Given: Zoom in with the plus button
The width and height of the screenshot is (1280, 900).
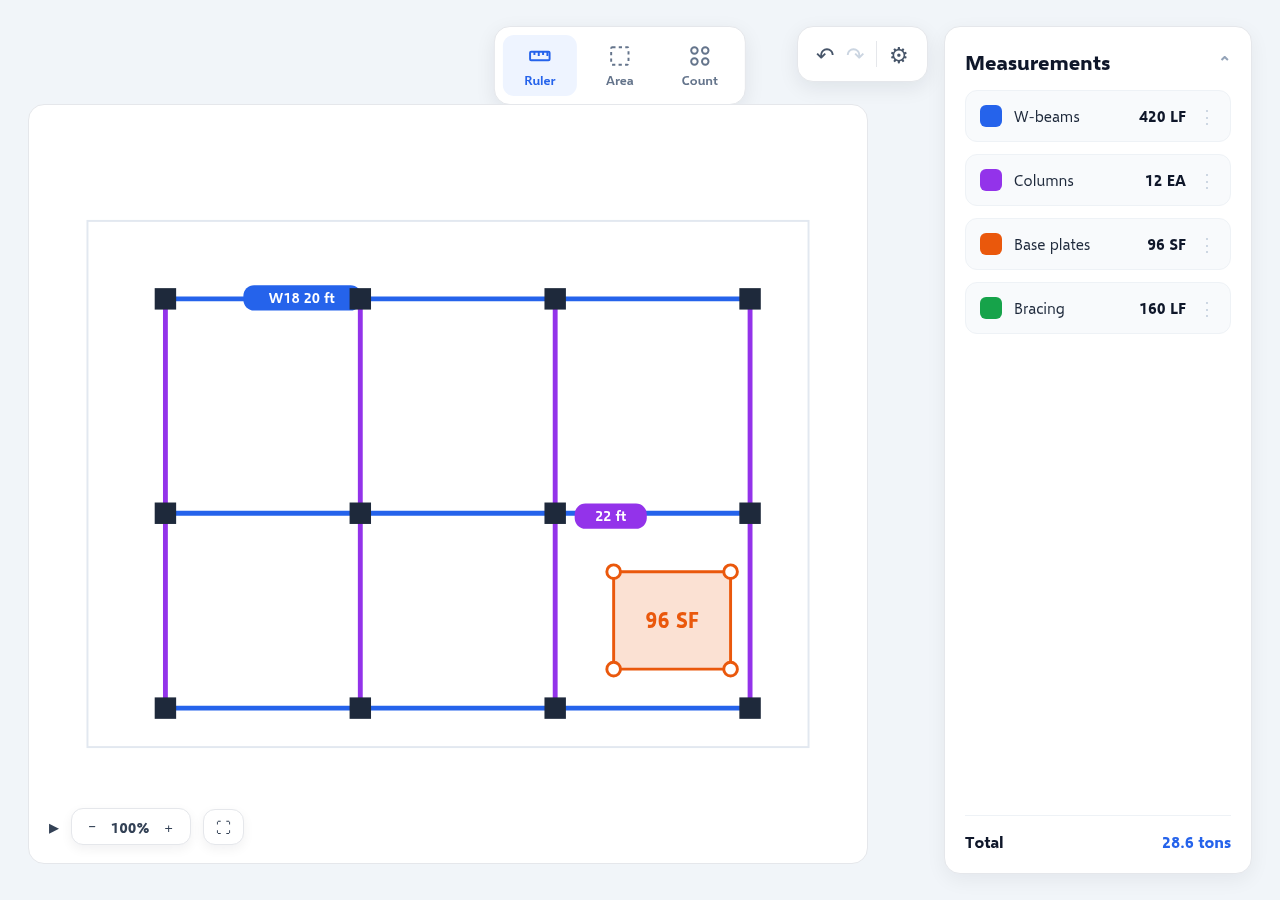Looking at the screenshot, I should 169,827.
